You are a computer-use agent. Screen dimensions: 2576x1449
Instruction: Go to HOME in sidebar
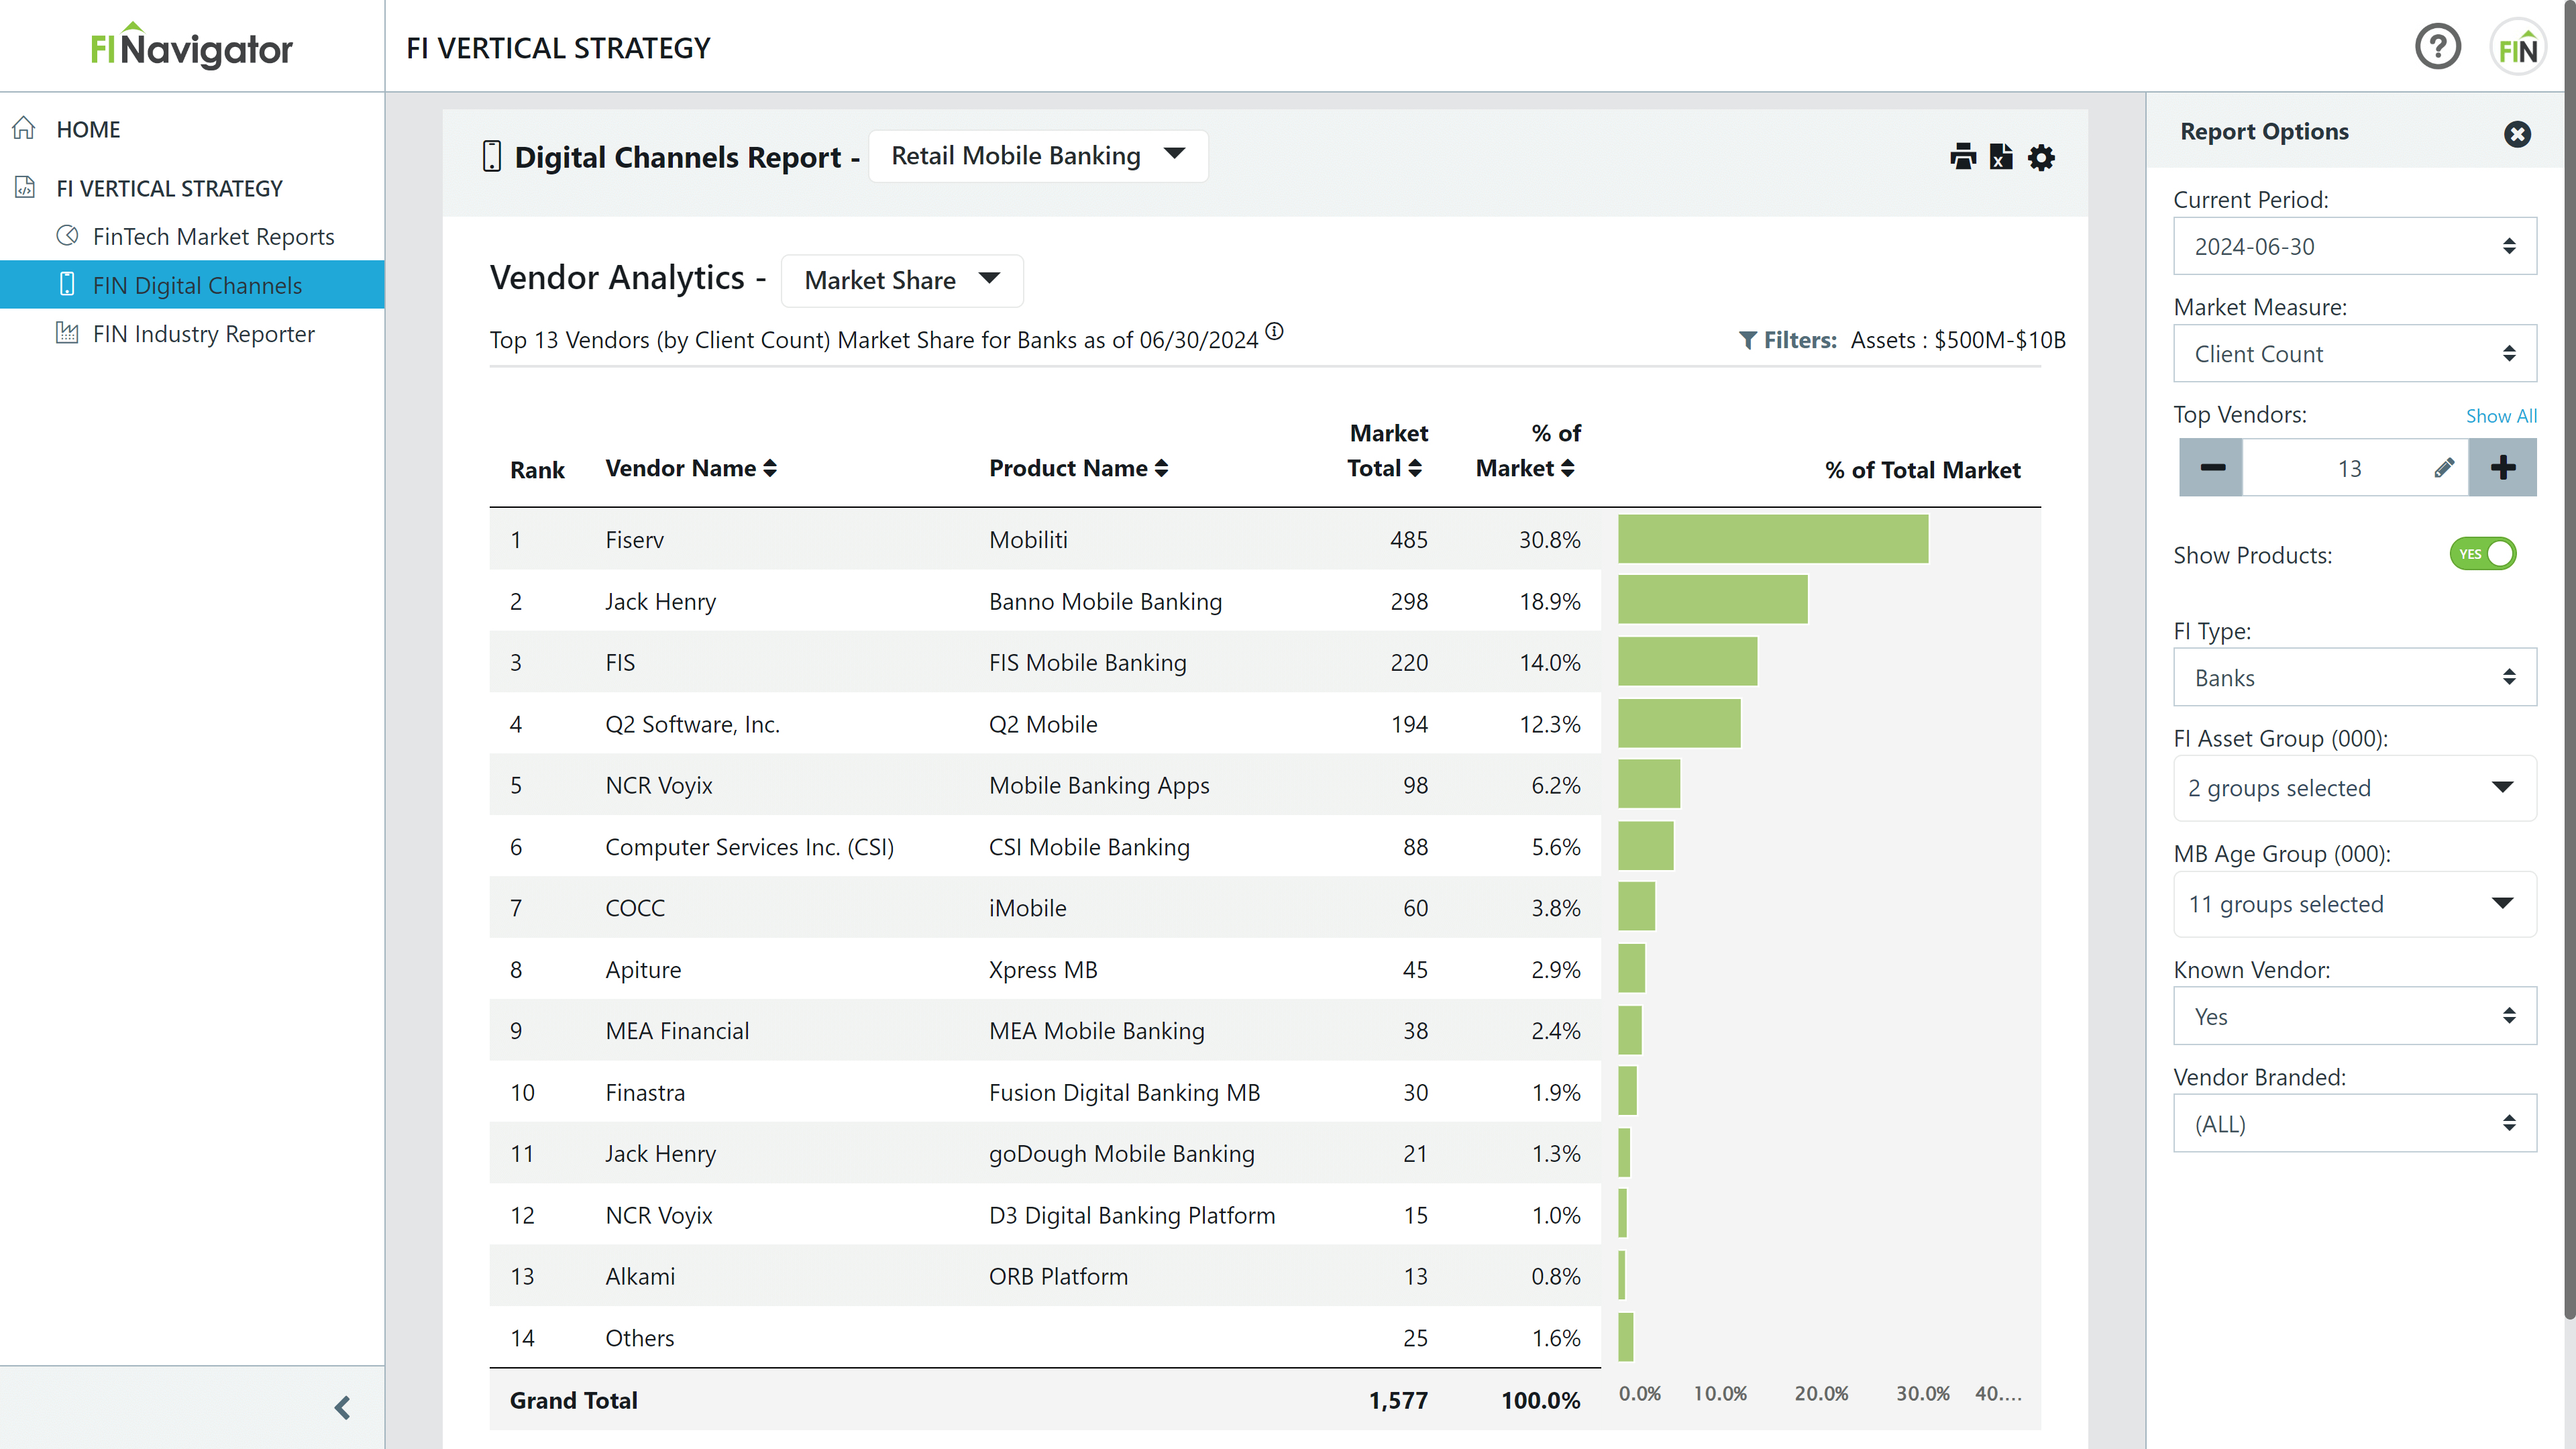[x=88, y=129]
